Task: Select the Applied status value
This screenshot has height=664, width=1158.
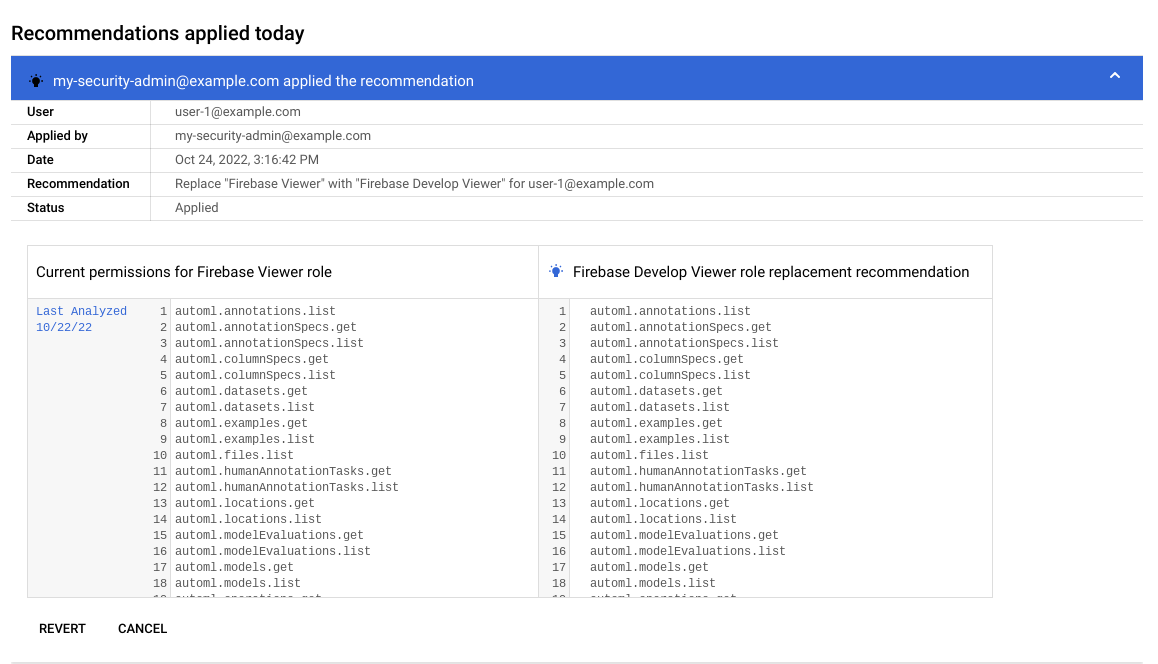Action: [x=196, y=207]
